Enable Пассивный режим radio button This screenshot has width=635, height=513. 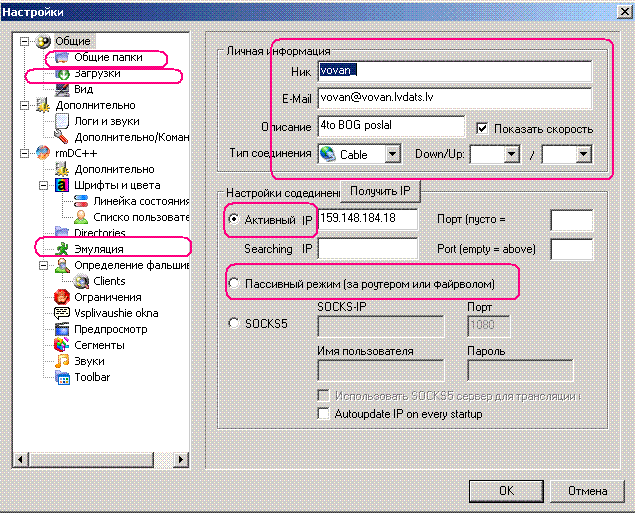(x=234, y=283)
